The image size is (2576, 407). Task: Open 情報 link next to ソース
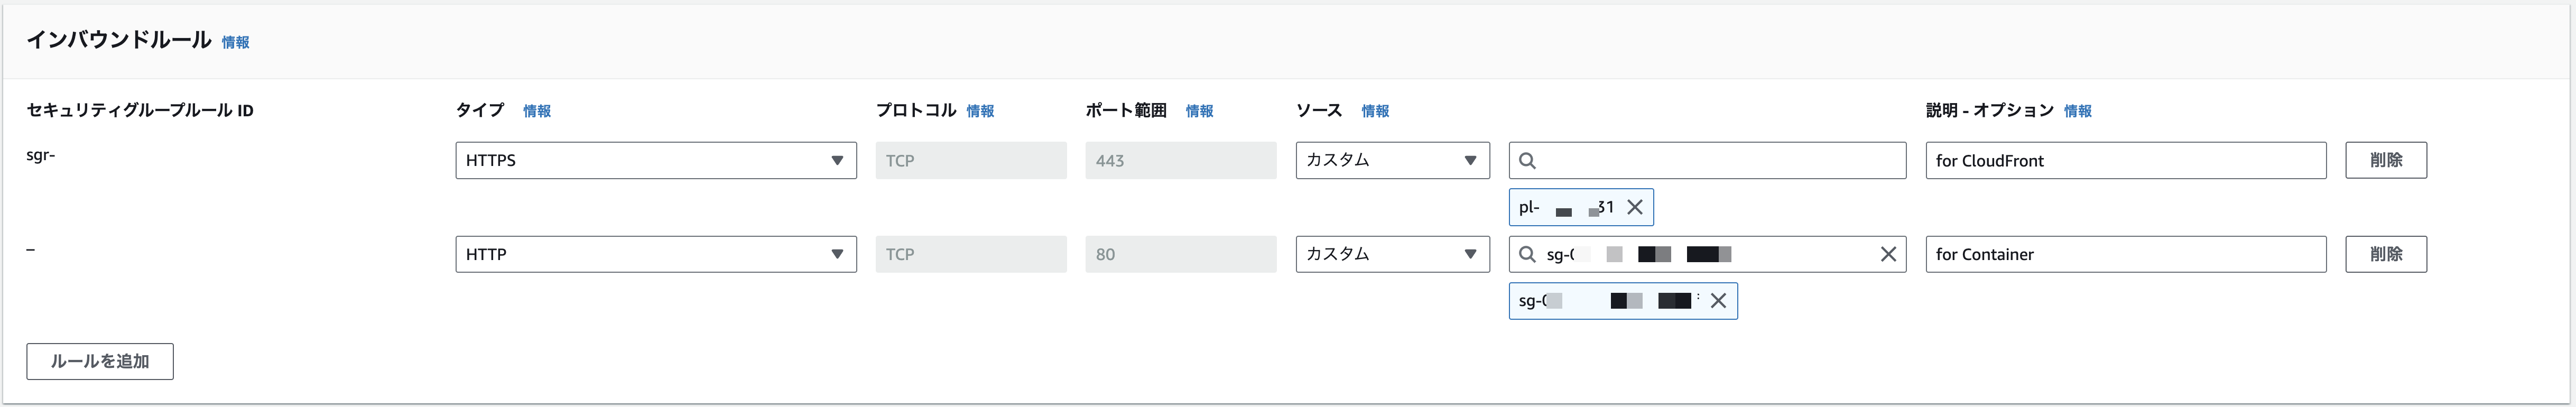(x=1375, y=111)
